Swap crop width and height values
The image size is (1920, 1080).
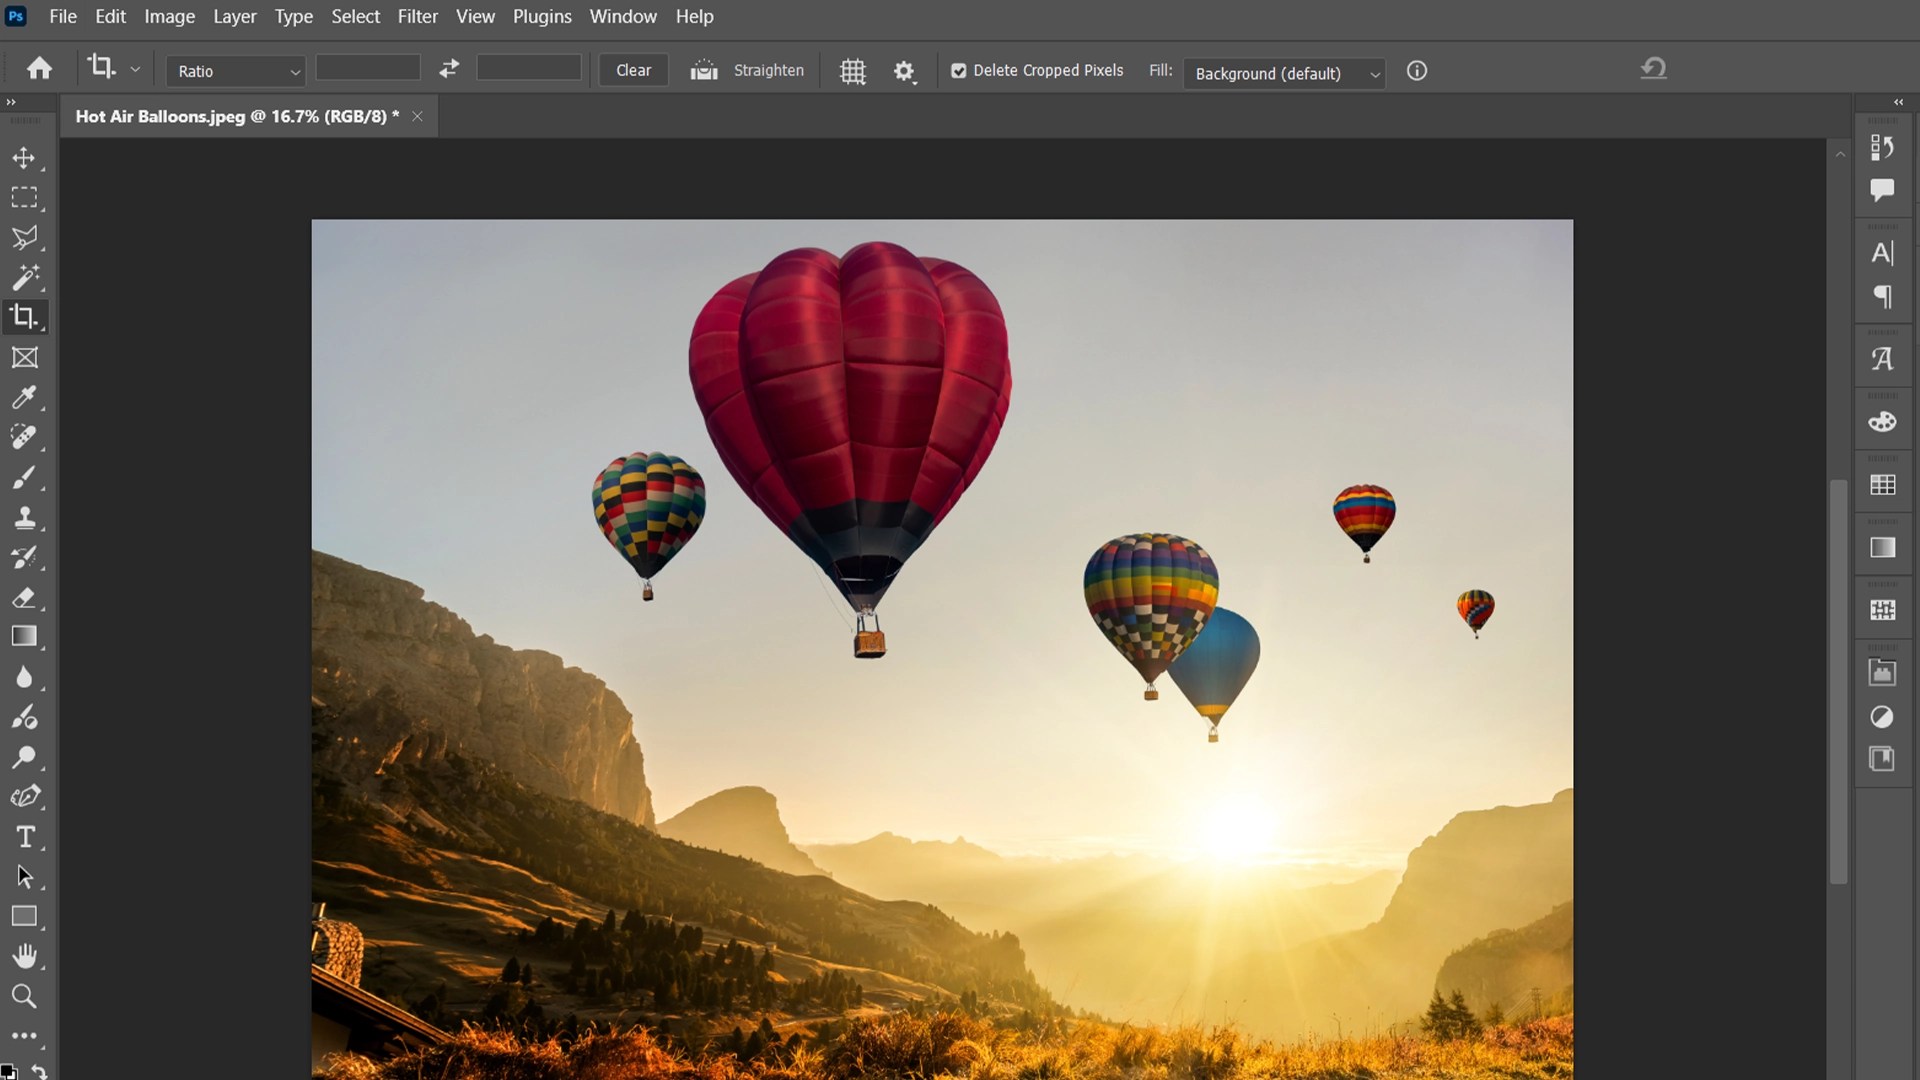point(449,69)
